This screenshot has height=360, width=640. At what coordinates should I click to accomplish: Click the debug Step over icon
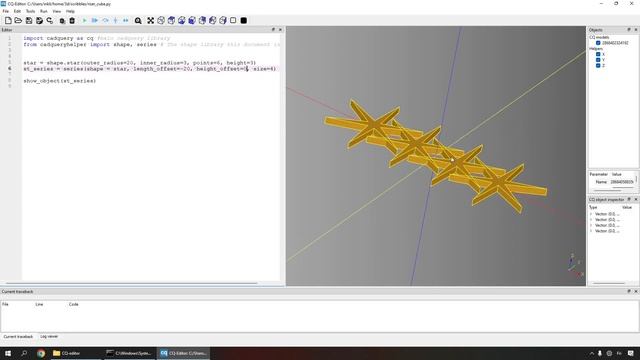point(105,20)
